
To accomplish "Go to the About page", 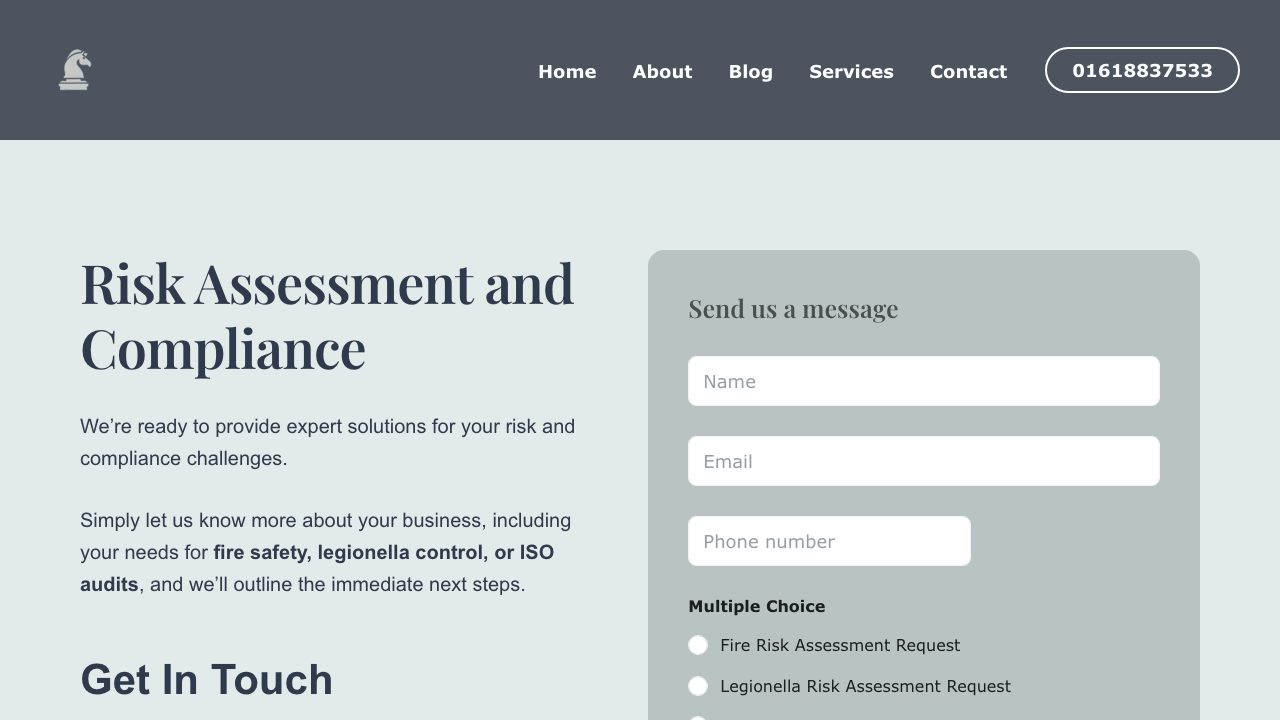I will pos(662,71).
